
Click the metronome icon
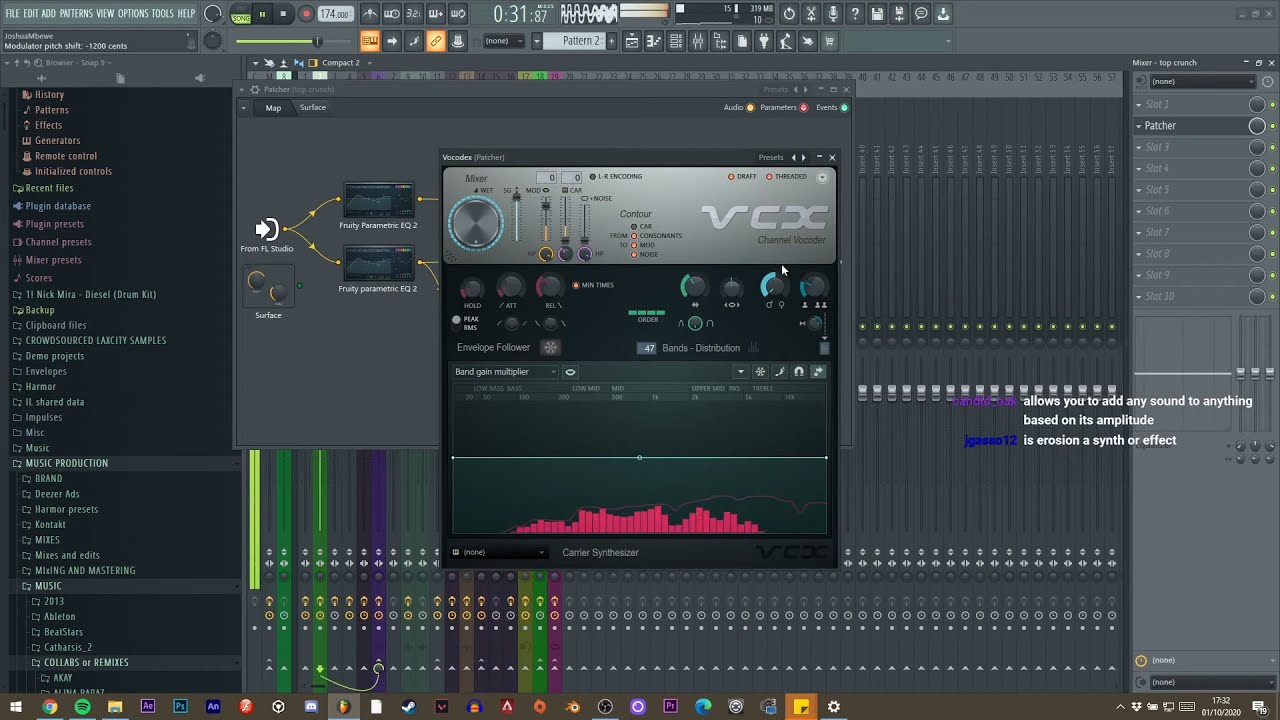[370, 14]
